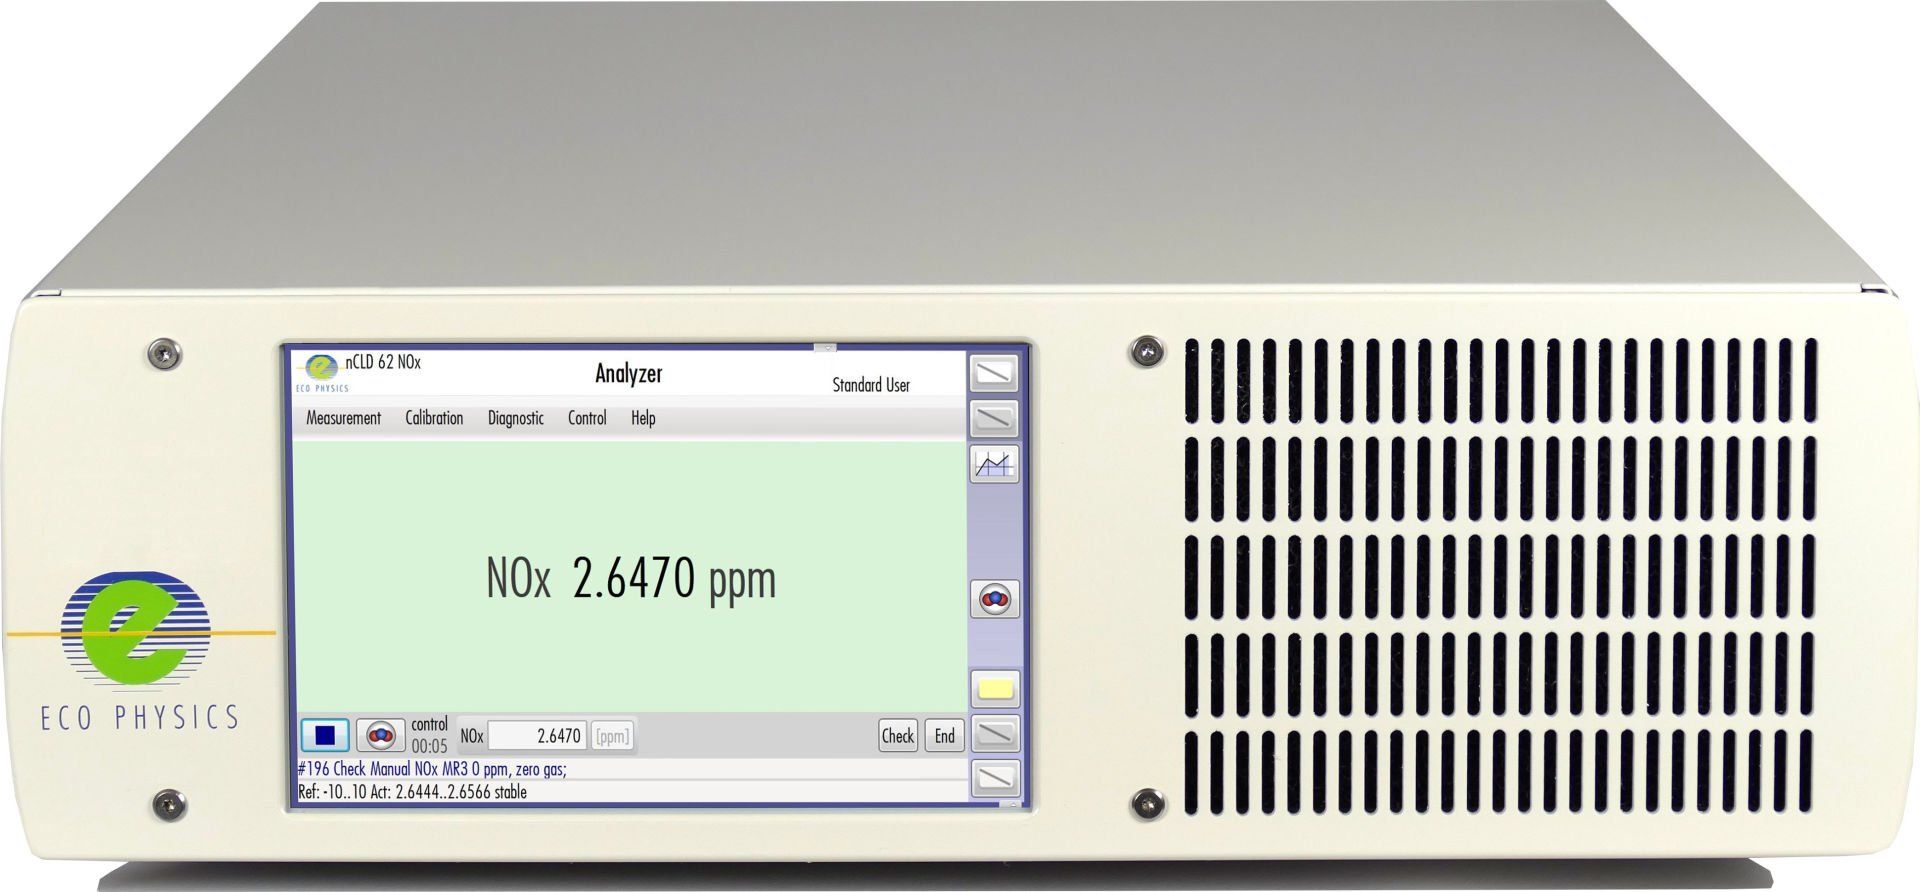
Task: Click the 'Standard User' label
Action: pyautogui.click(x=871, y=385)
